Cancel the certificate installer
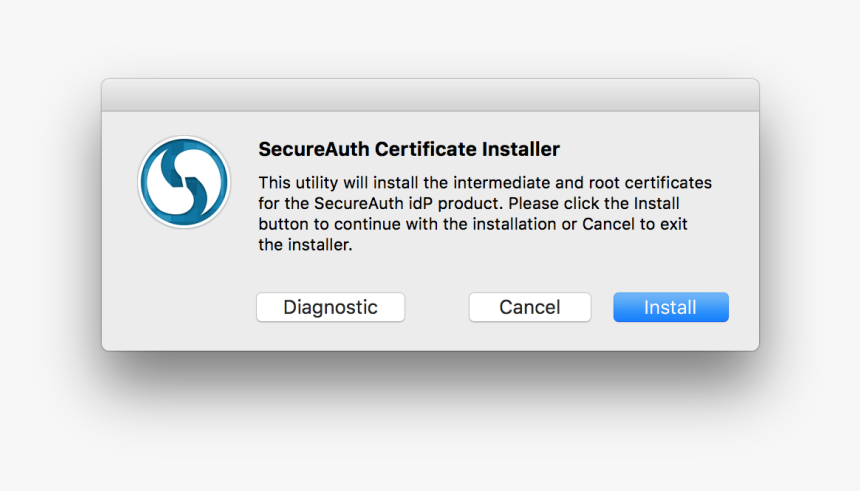860x491 pixels. point(530,307)
